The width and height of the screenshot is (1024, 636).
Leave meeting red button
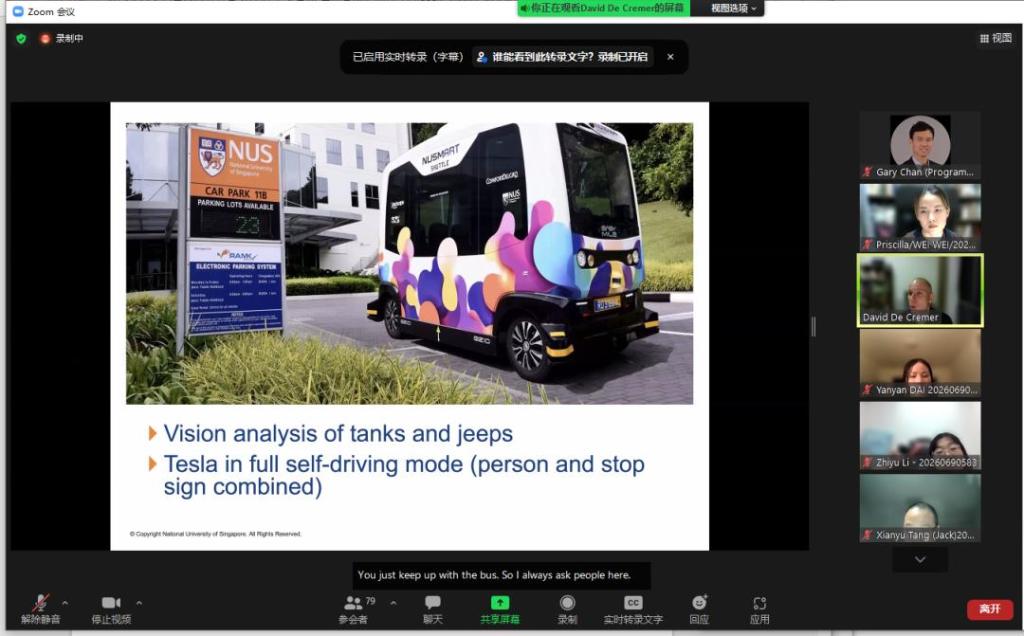989,609
